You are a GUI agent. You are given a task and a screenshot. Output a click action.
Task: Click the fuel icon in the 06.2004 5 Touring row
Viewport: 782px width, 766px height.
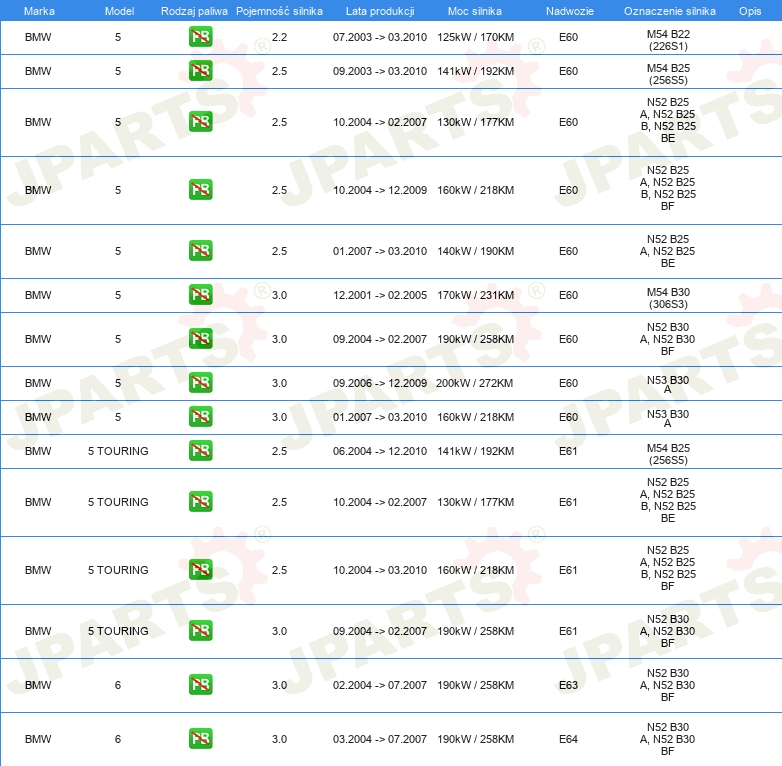point(200,451)
